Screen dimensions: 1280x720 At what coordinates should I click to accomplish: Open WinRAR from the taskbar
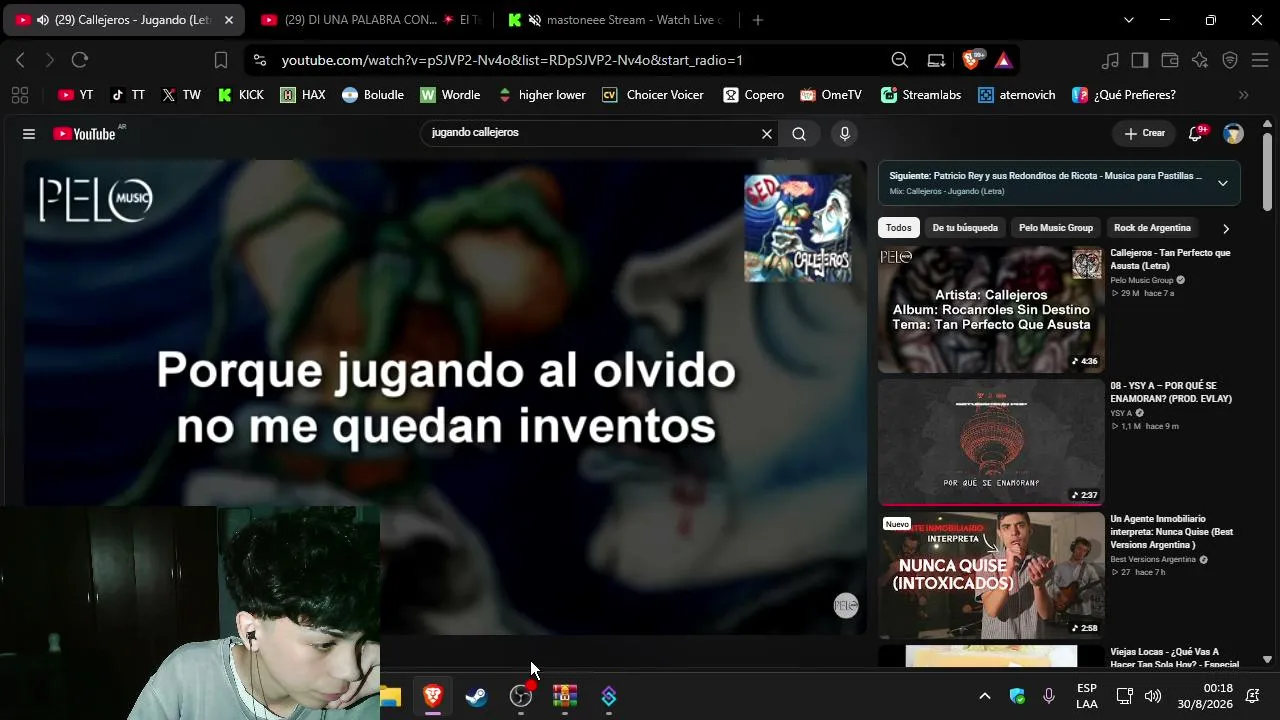(x=565, y=696)
